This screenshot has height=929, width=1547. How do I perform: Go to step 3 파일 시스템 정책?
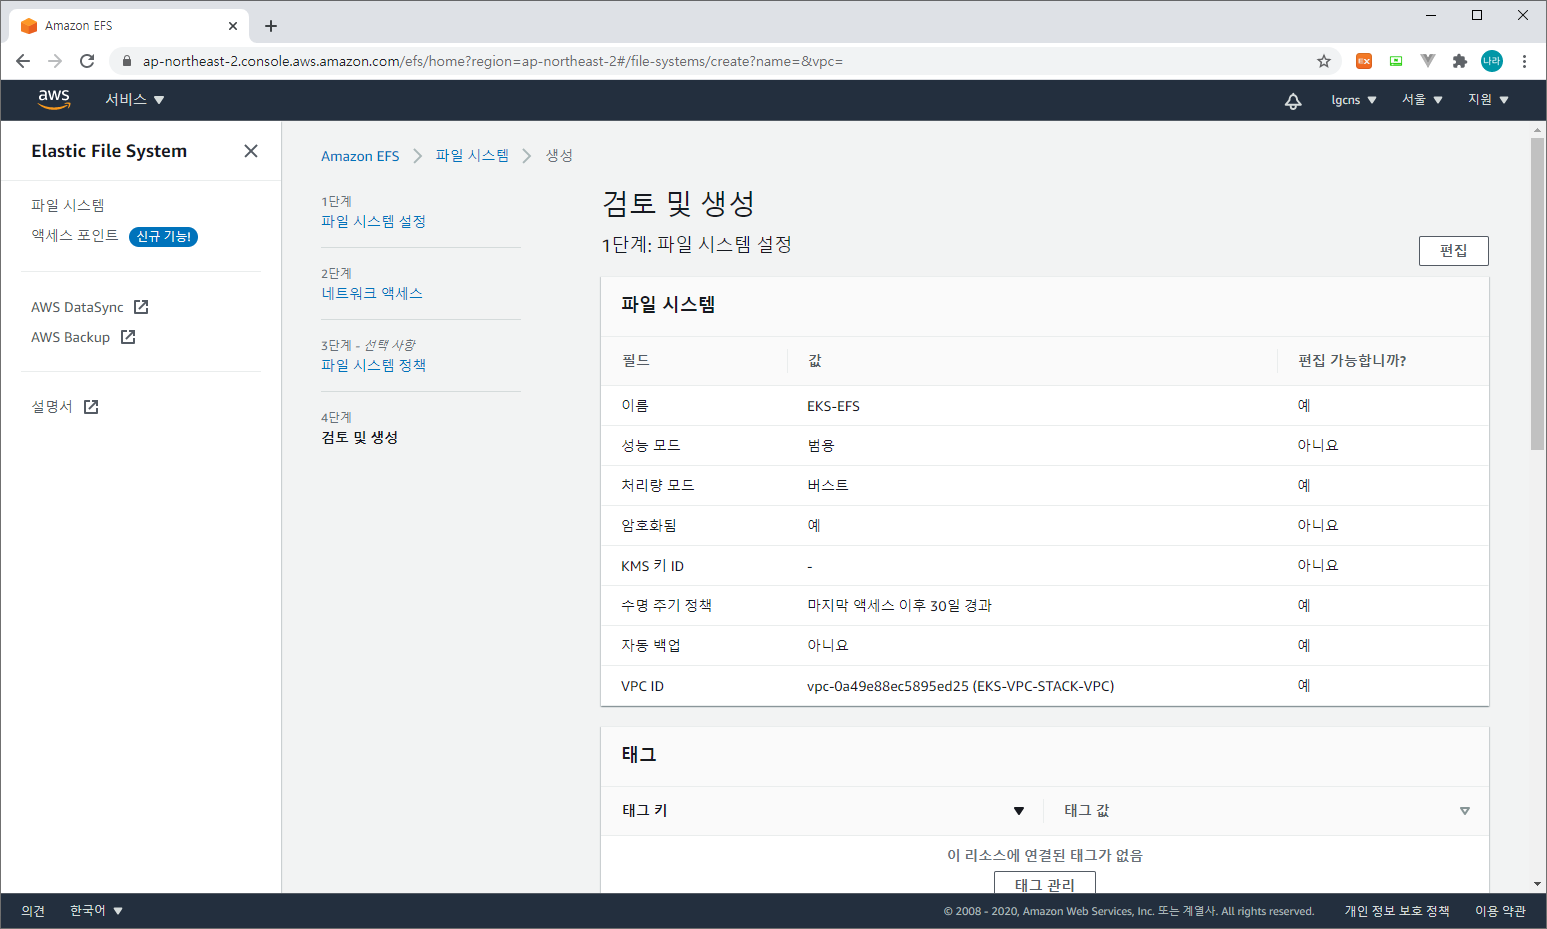(373, 365)
